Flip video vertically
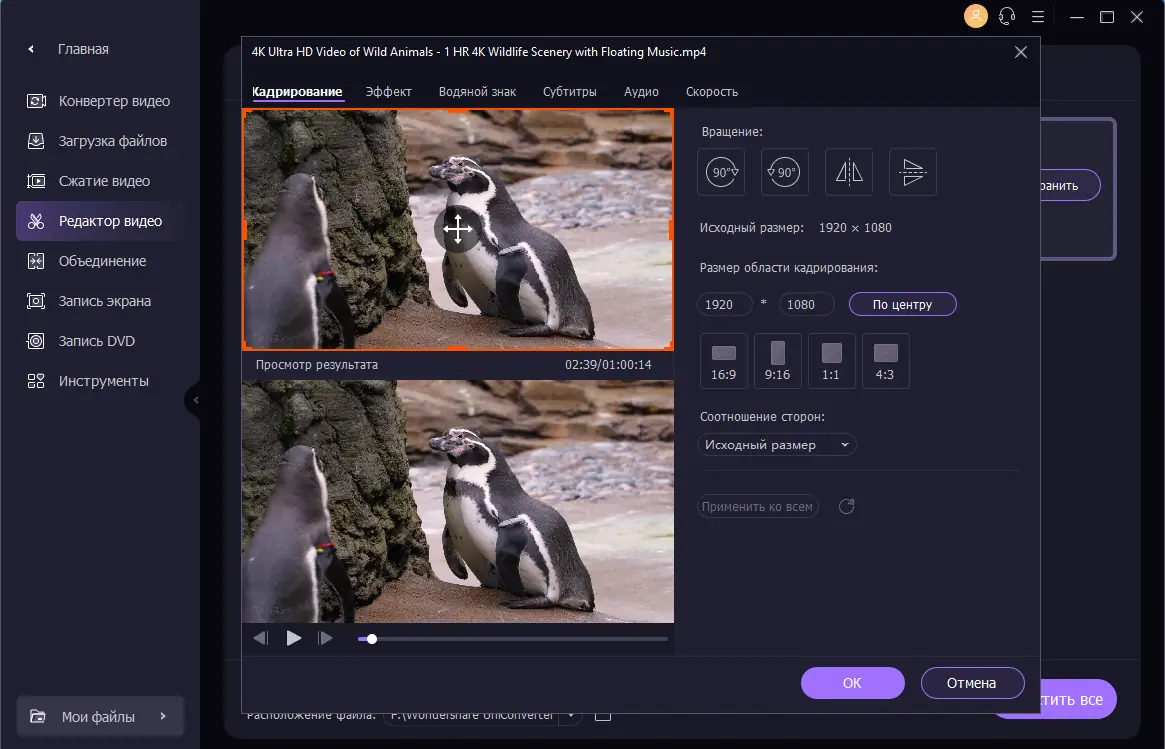The width and height of the screenshot is (1165, 749). (x=912, y=172)
